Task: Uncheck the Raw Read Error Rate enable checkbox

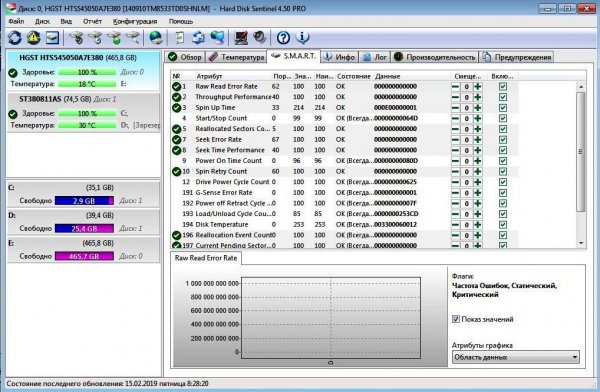Action: pyautogui.click(x=502, y=87)
